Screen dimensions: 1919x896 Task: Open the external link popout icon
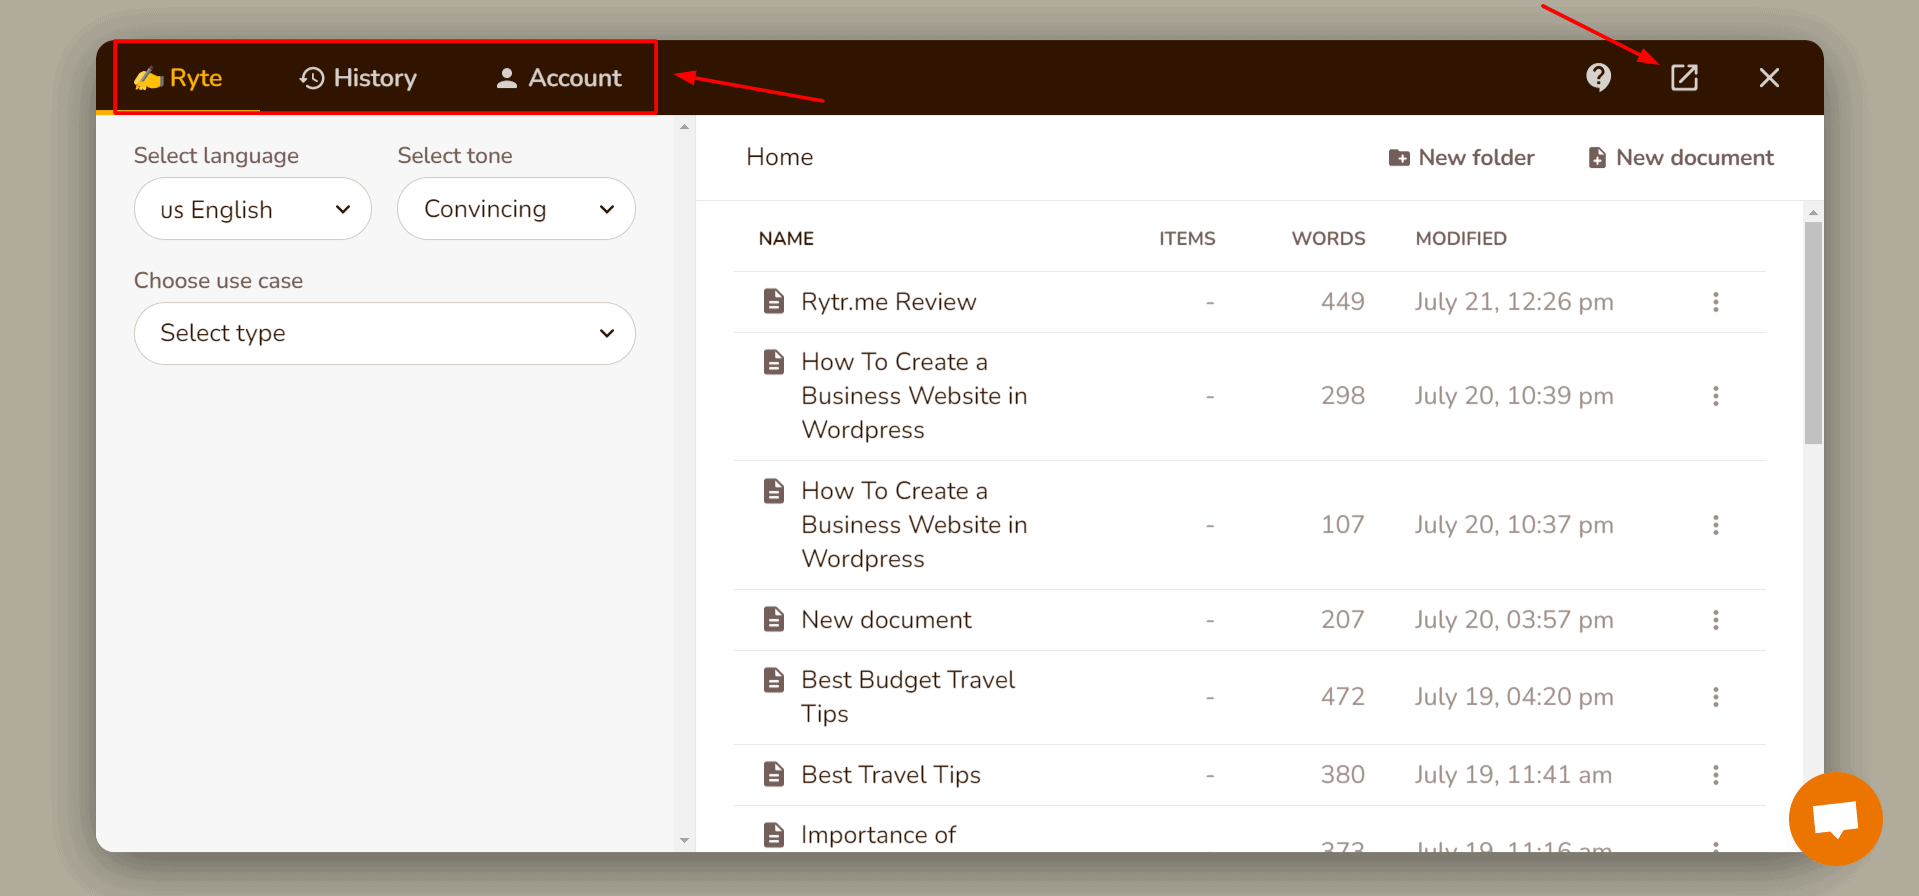[x=1684, y=77]
